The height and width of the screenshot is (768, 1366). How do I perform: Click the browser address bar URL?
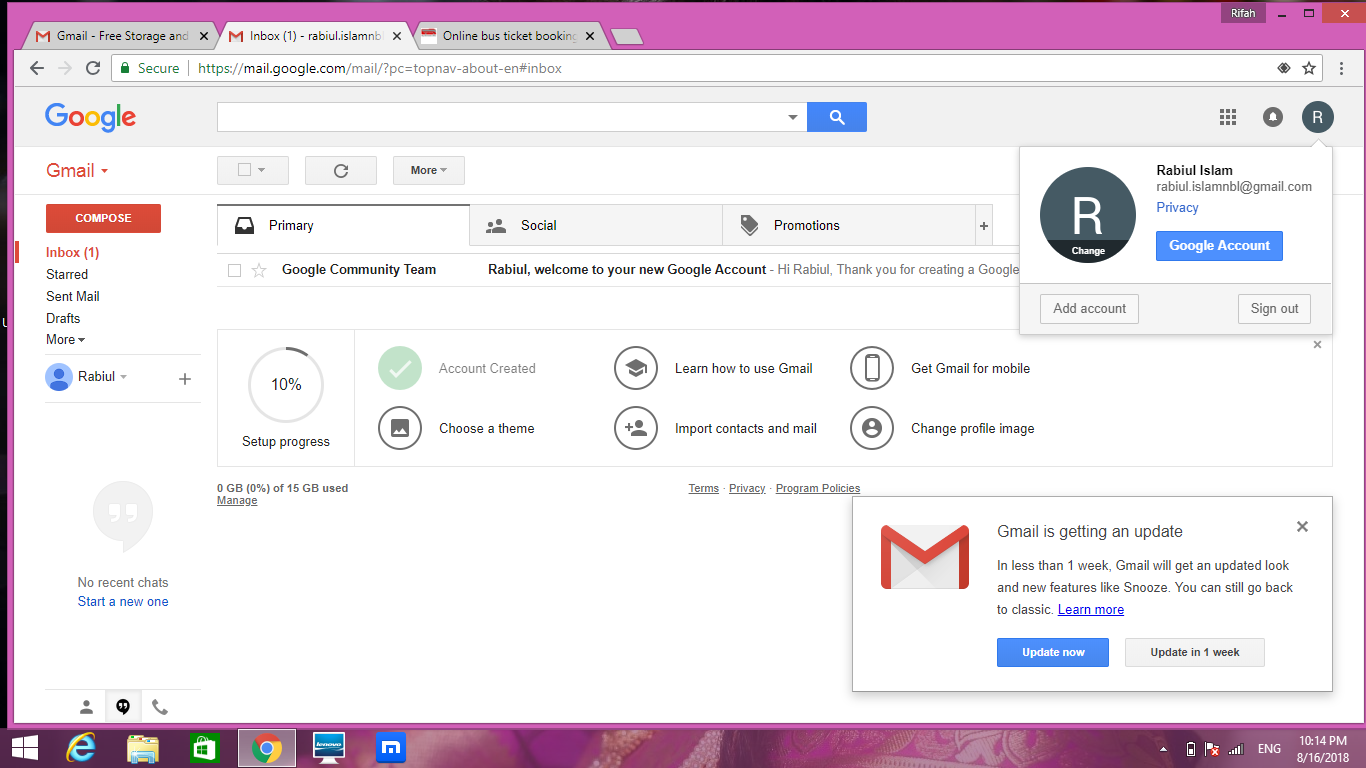380,68
